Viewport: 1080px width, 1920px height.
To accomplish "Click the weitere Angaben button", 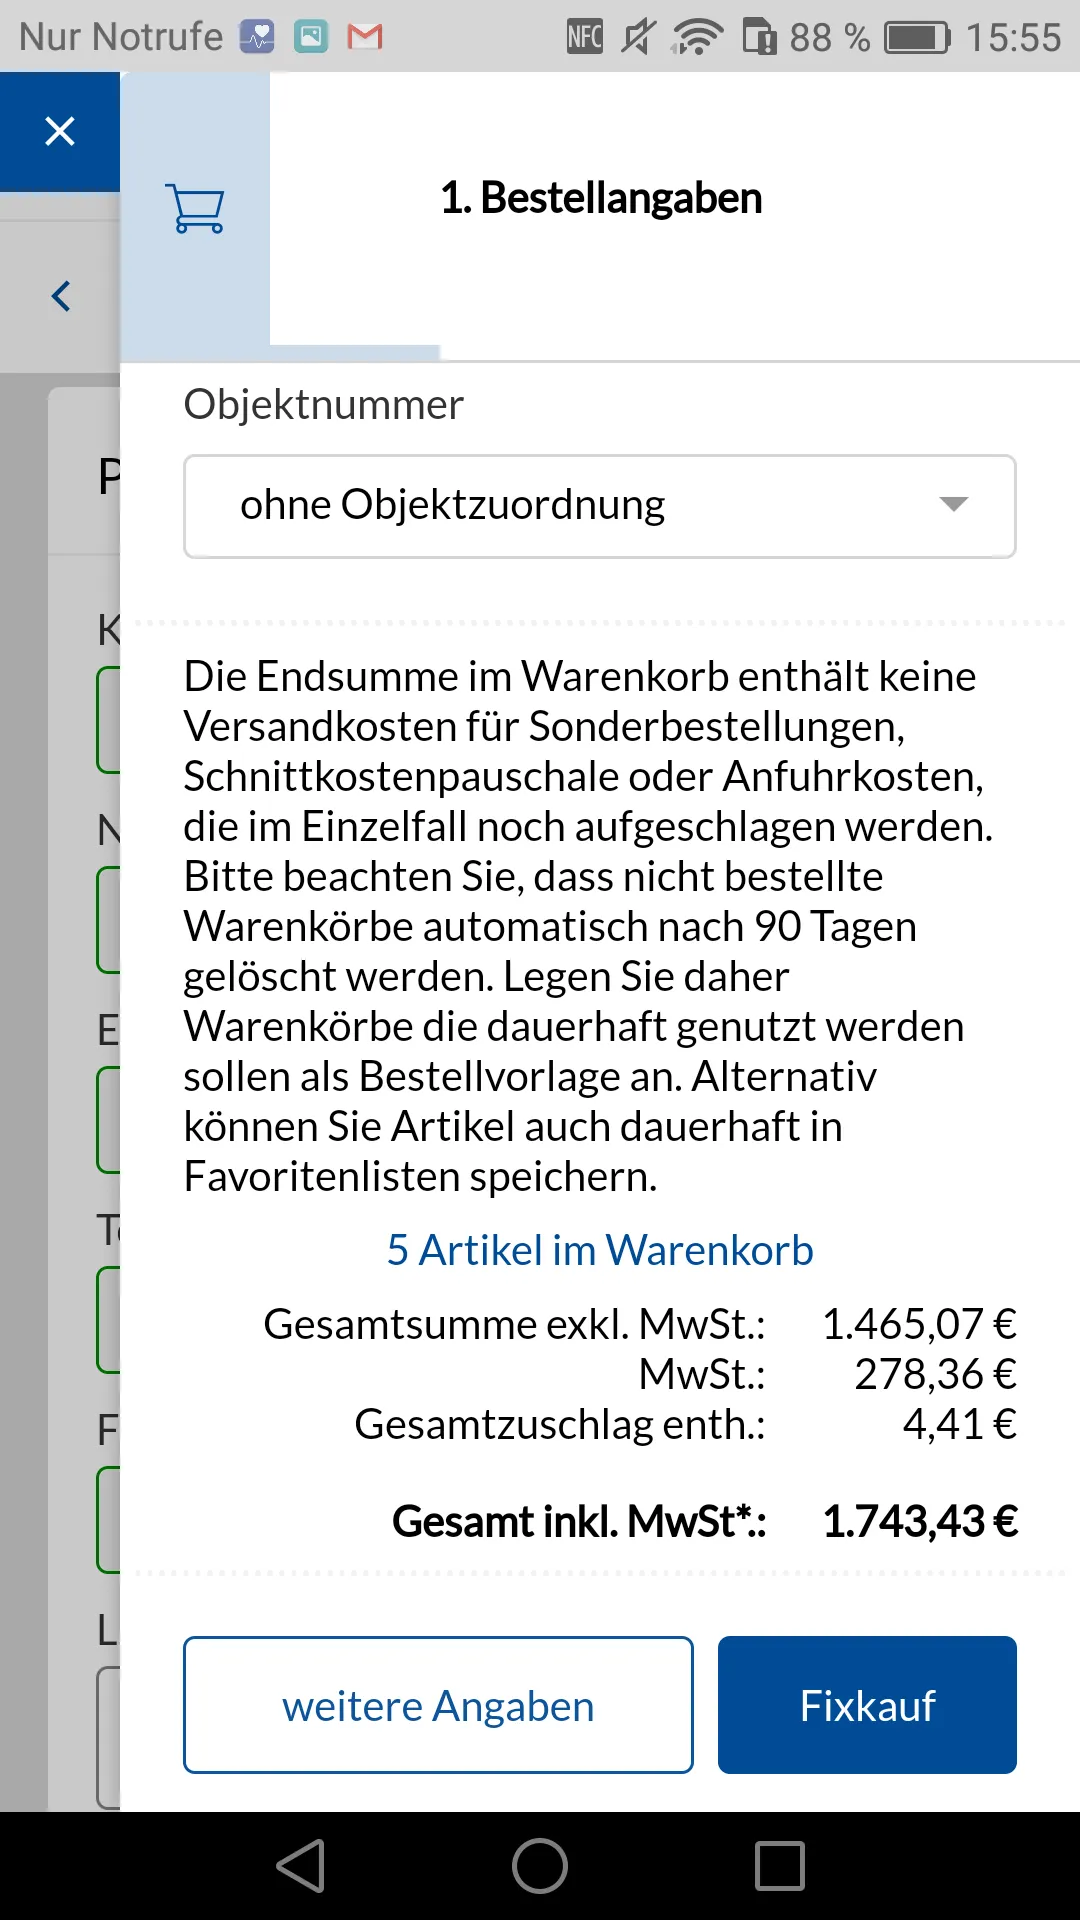I will 438,1705.
